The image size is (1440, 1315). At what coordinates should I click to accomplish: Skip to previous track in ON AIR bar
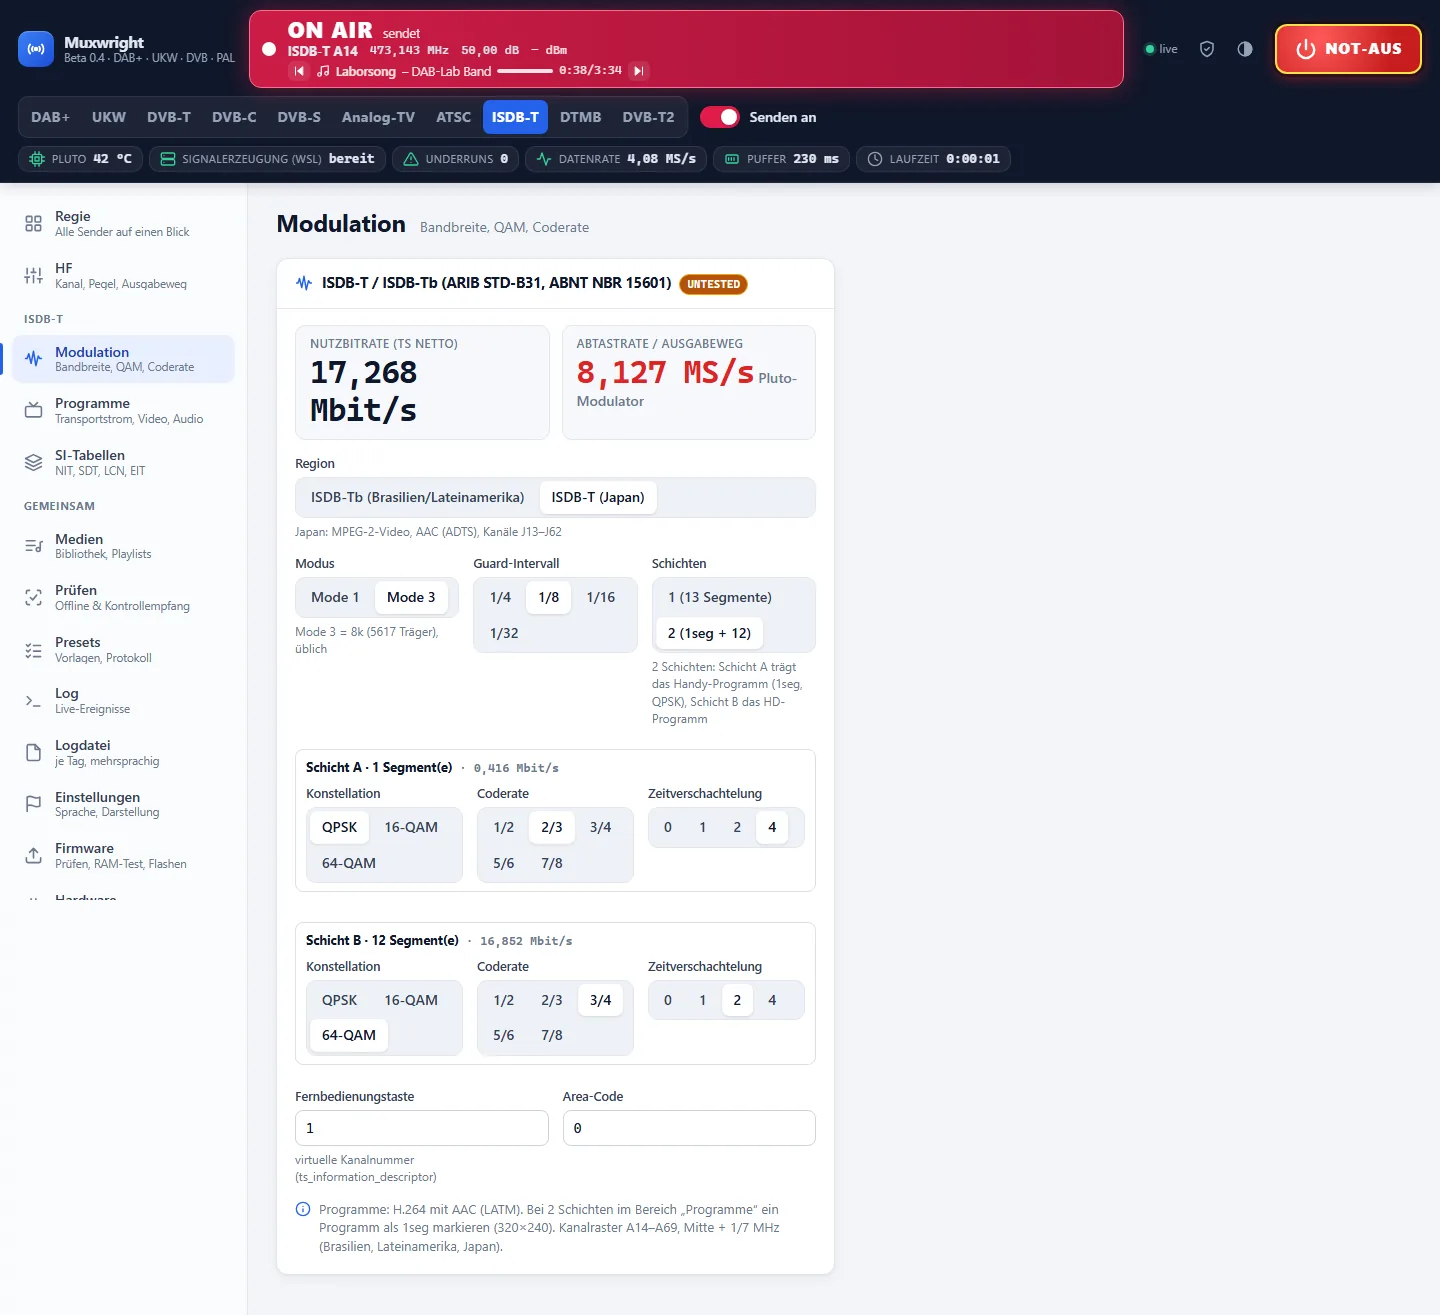pyautogui.click(x=299, y=71)
